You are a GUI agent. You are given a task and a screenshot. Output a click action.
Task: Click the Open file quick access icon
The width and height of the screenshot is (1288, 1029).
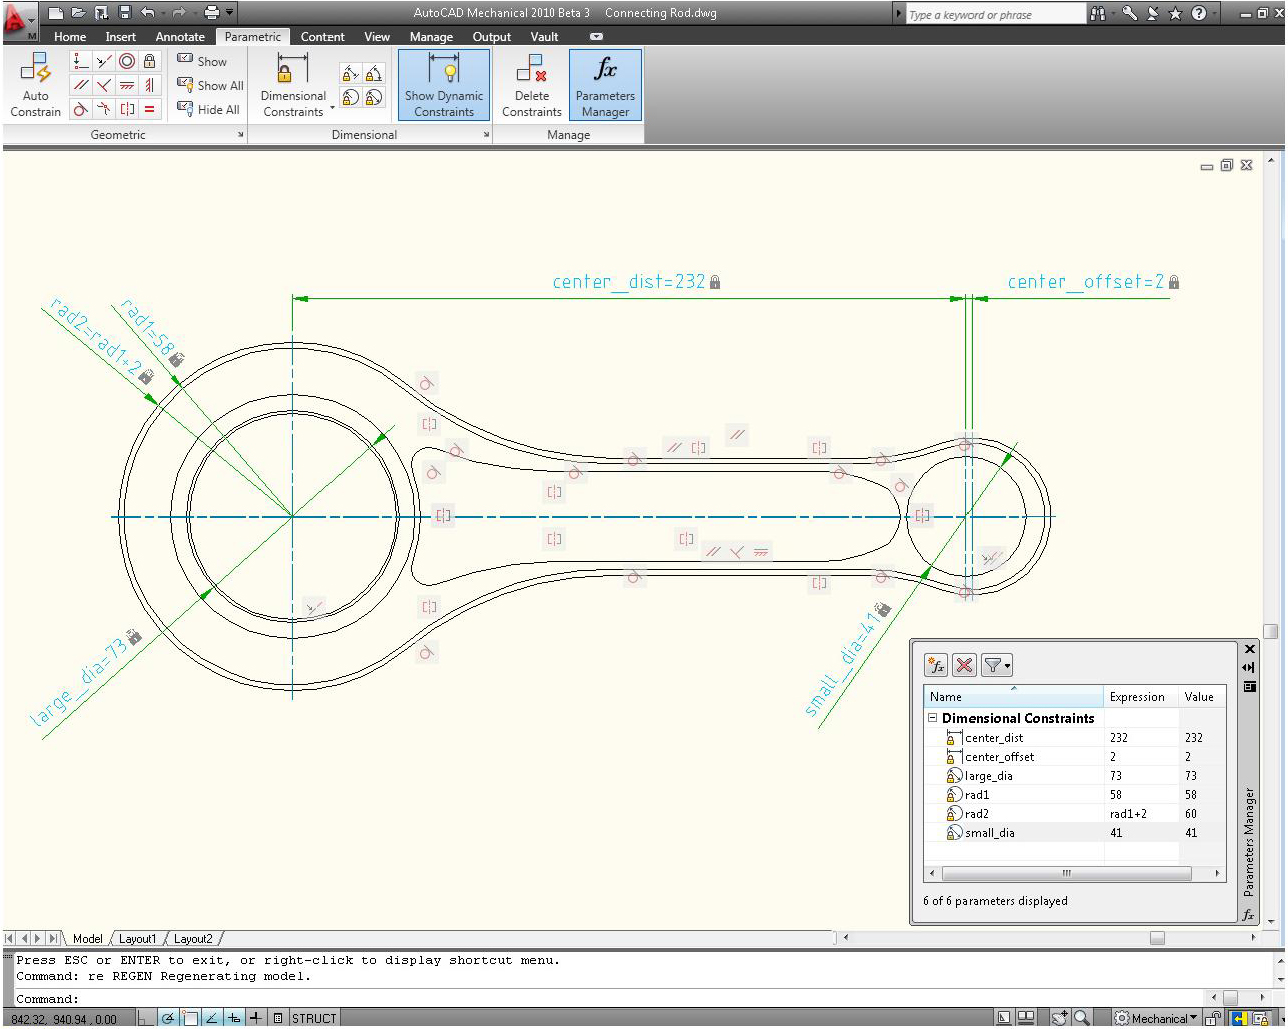(78, 13)
